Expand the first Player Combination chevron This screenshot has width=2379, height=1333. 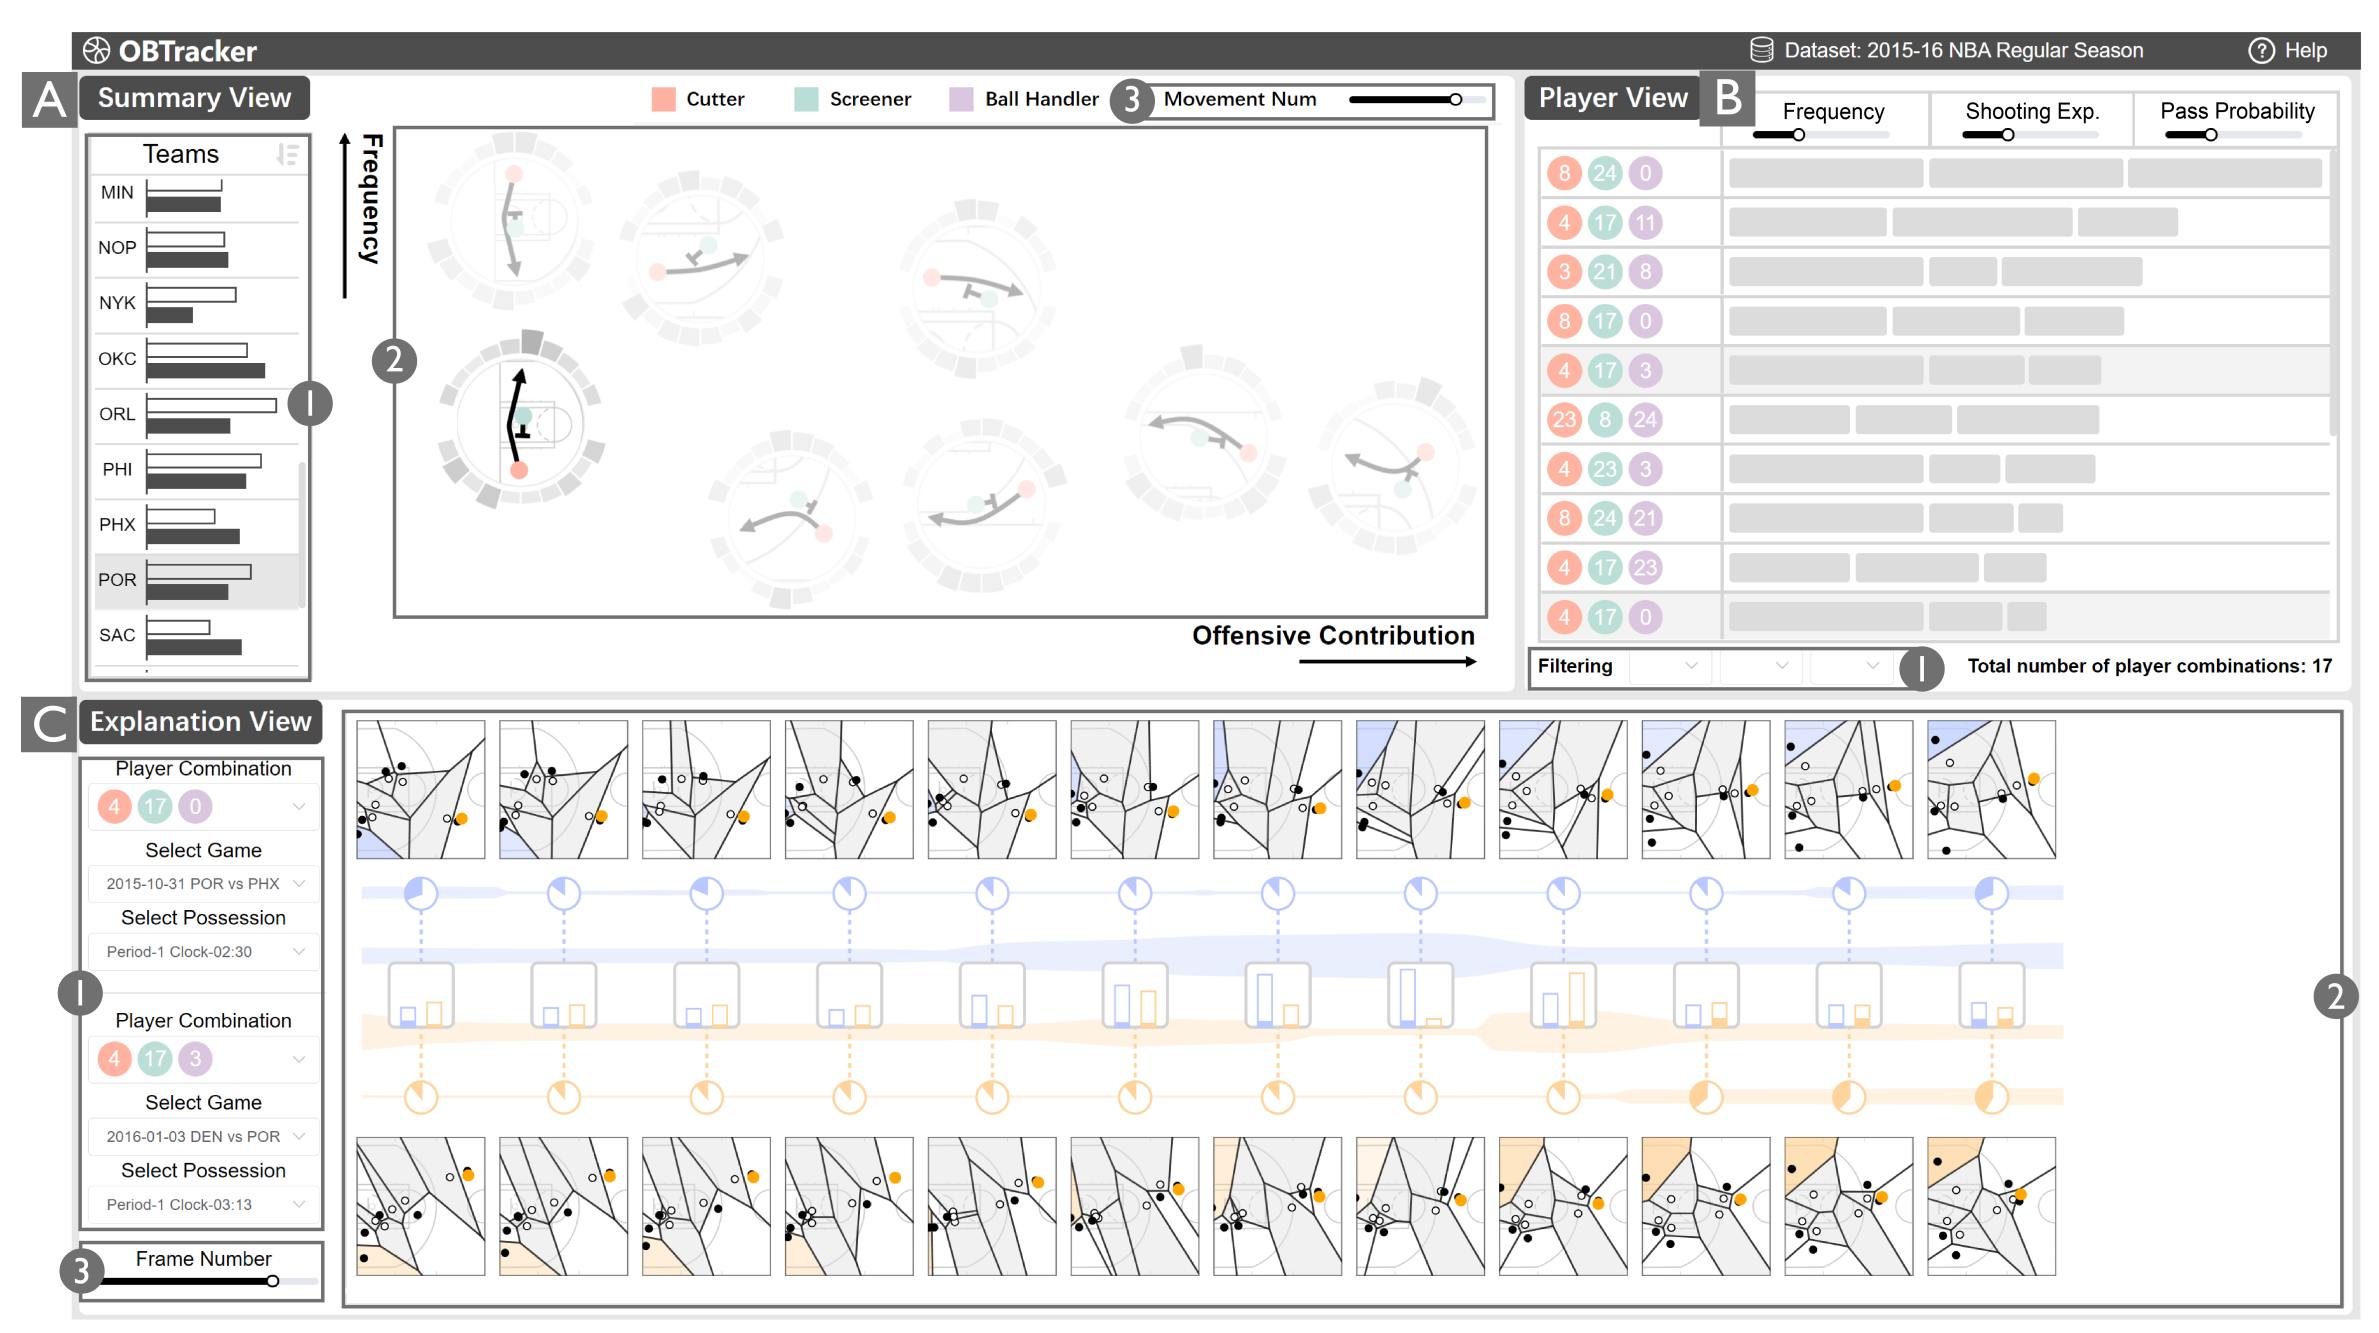[x=298, y=806]
